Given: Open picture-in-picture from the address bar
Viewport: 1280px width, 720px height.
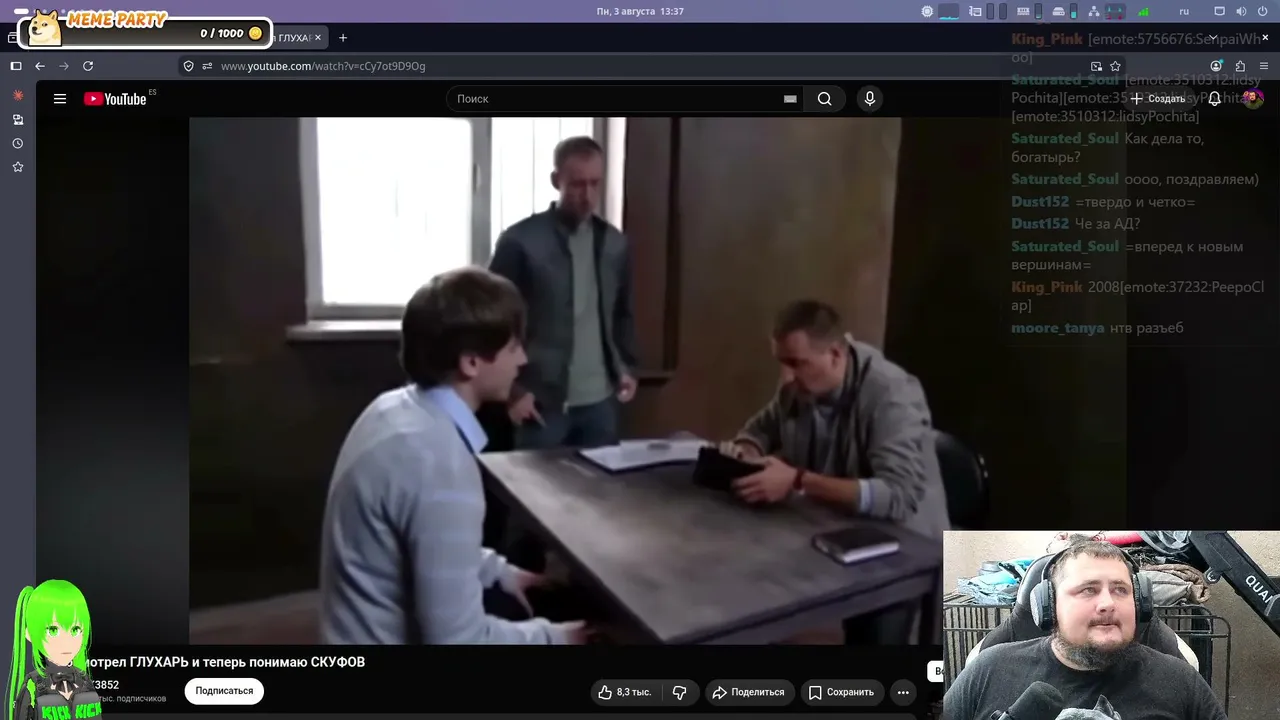Looking at the screenshot, I should (1096, 66).
